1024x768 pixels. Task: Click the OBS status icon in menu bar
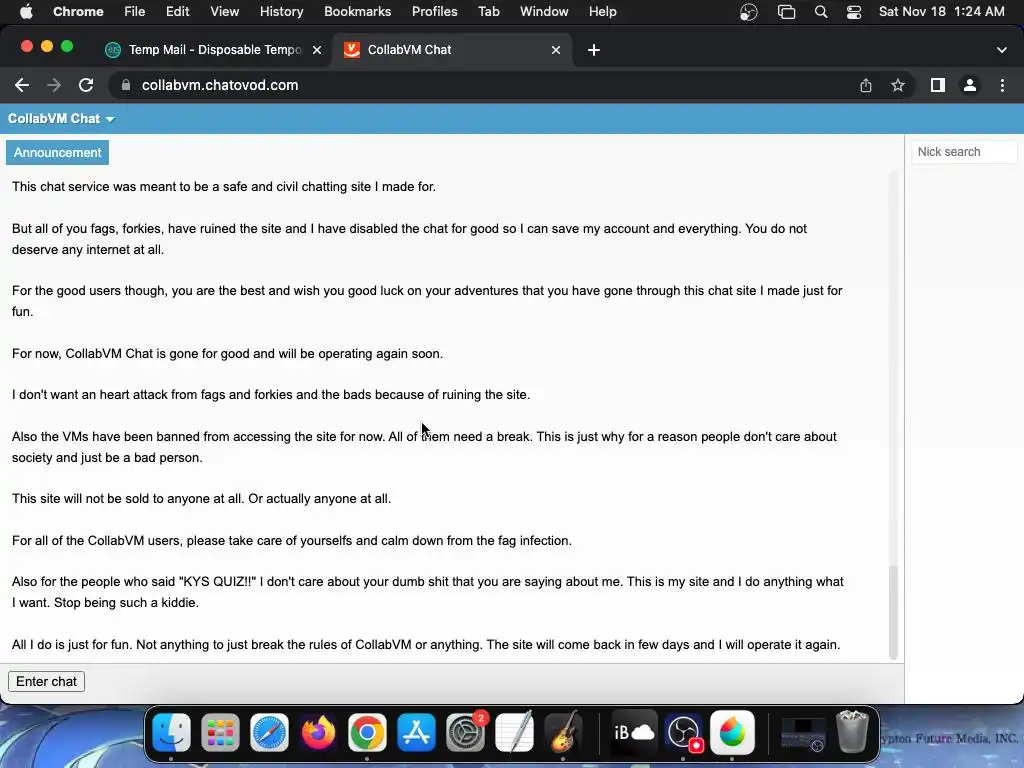click(748, 11)
